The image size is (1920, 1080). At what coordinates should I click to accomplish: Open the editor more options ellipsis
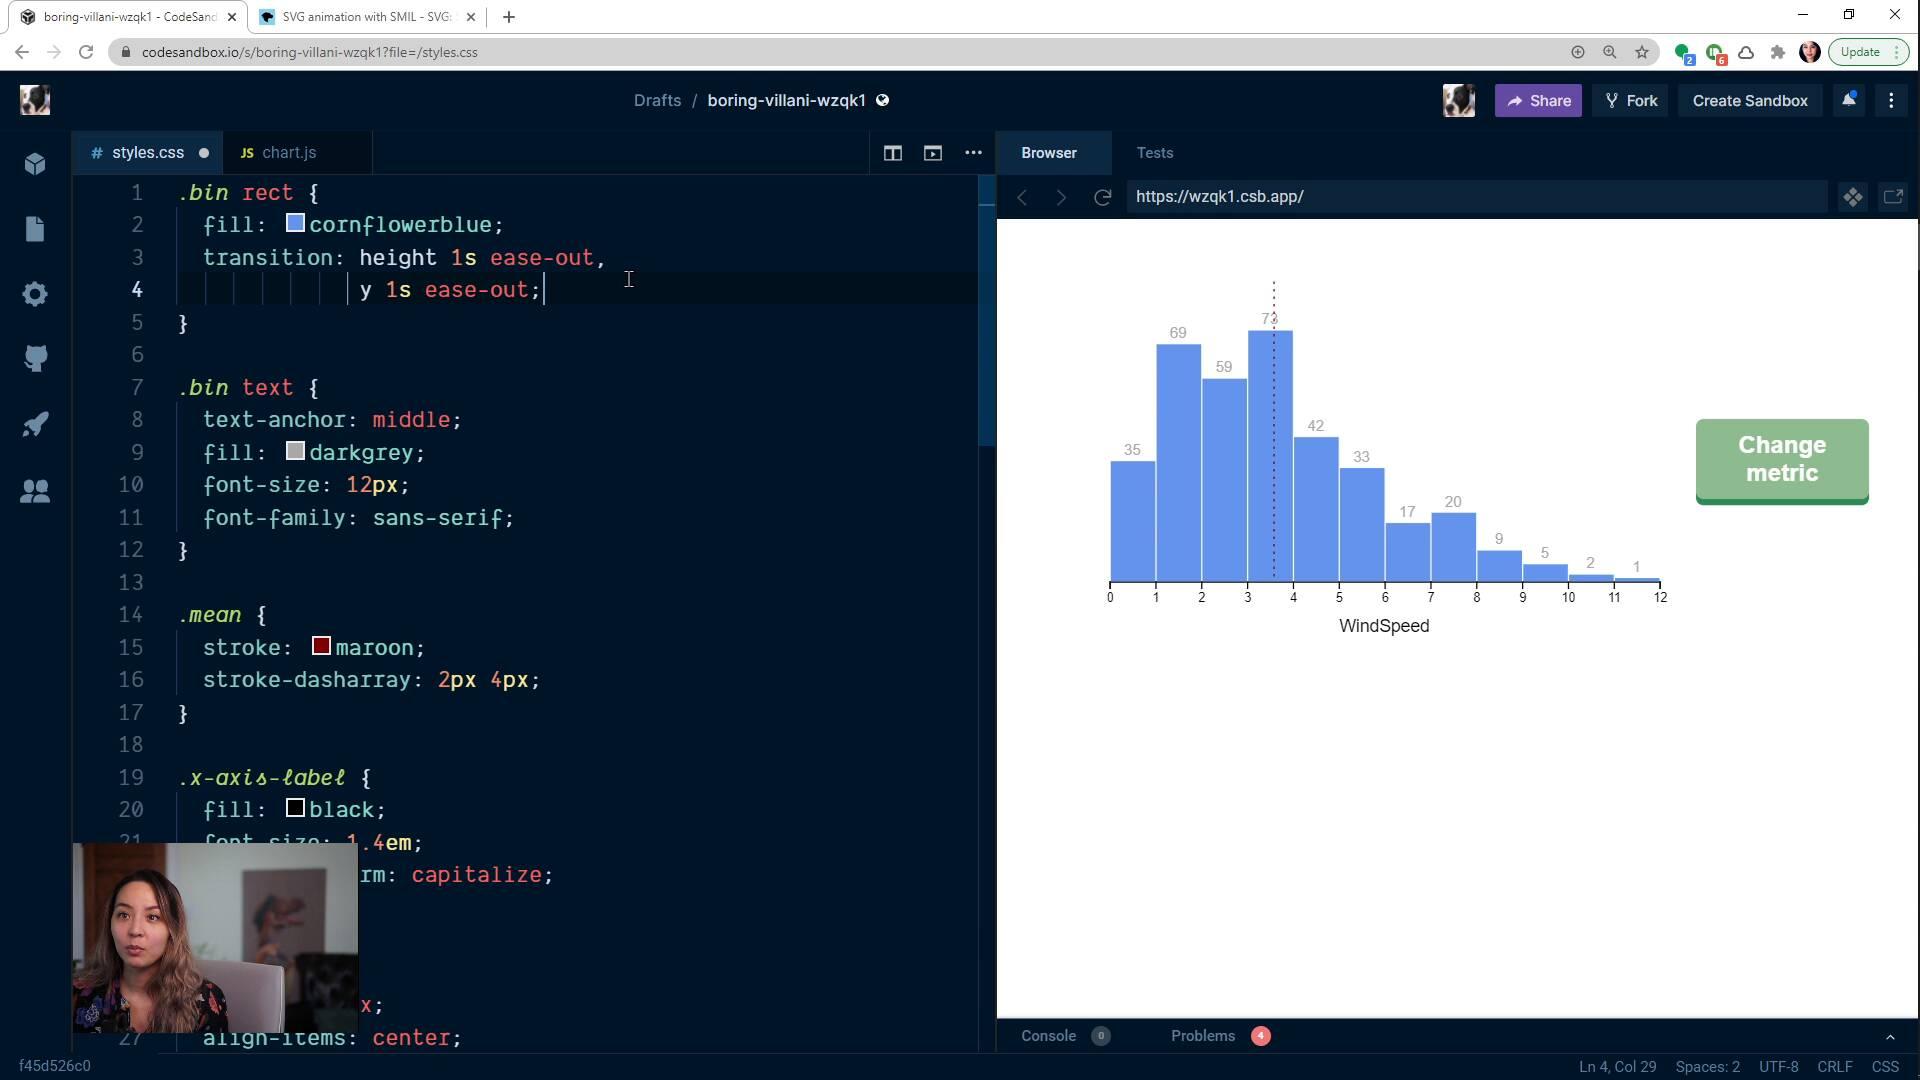tap(973, 153)
